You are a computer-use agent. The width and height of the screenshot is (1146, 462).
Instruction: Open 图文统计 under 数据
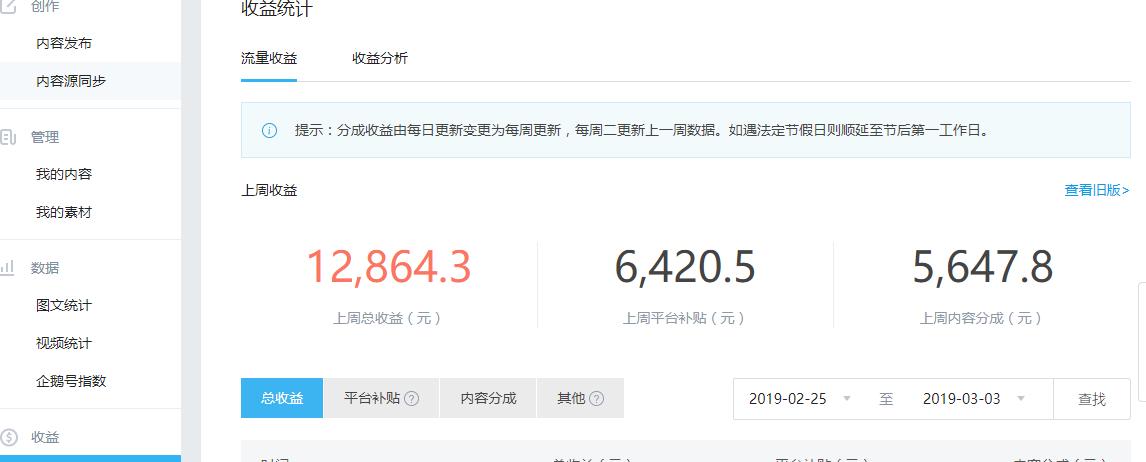pyautogui.click(x=64, y=305)
